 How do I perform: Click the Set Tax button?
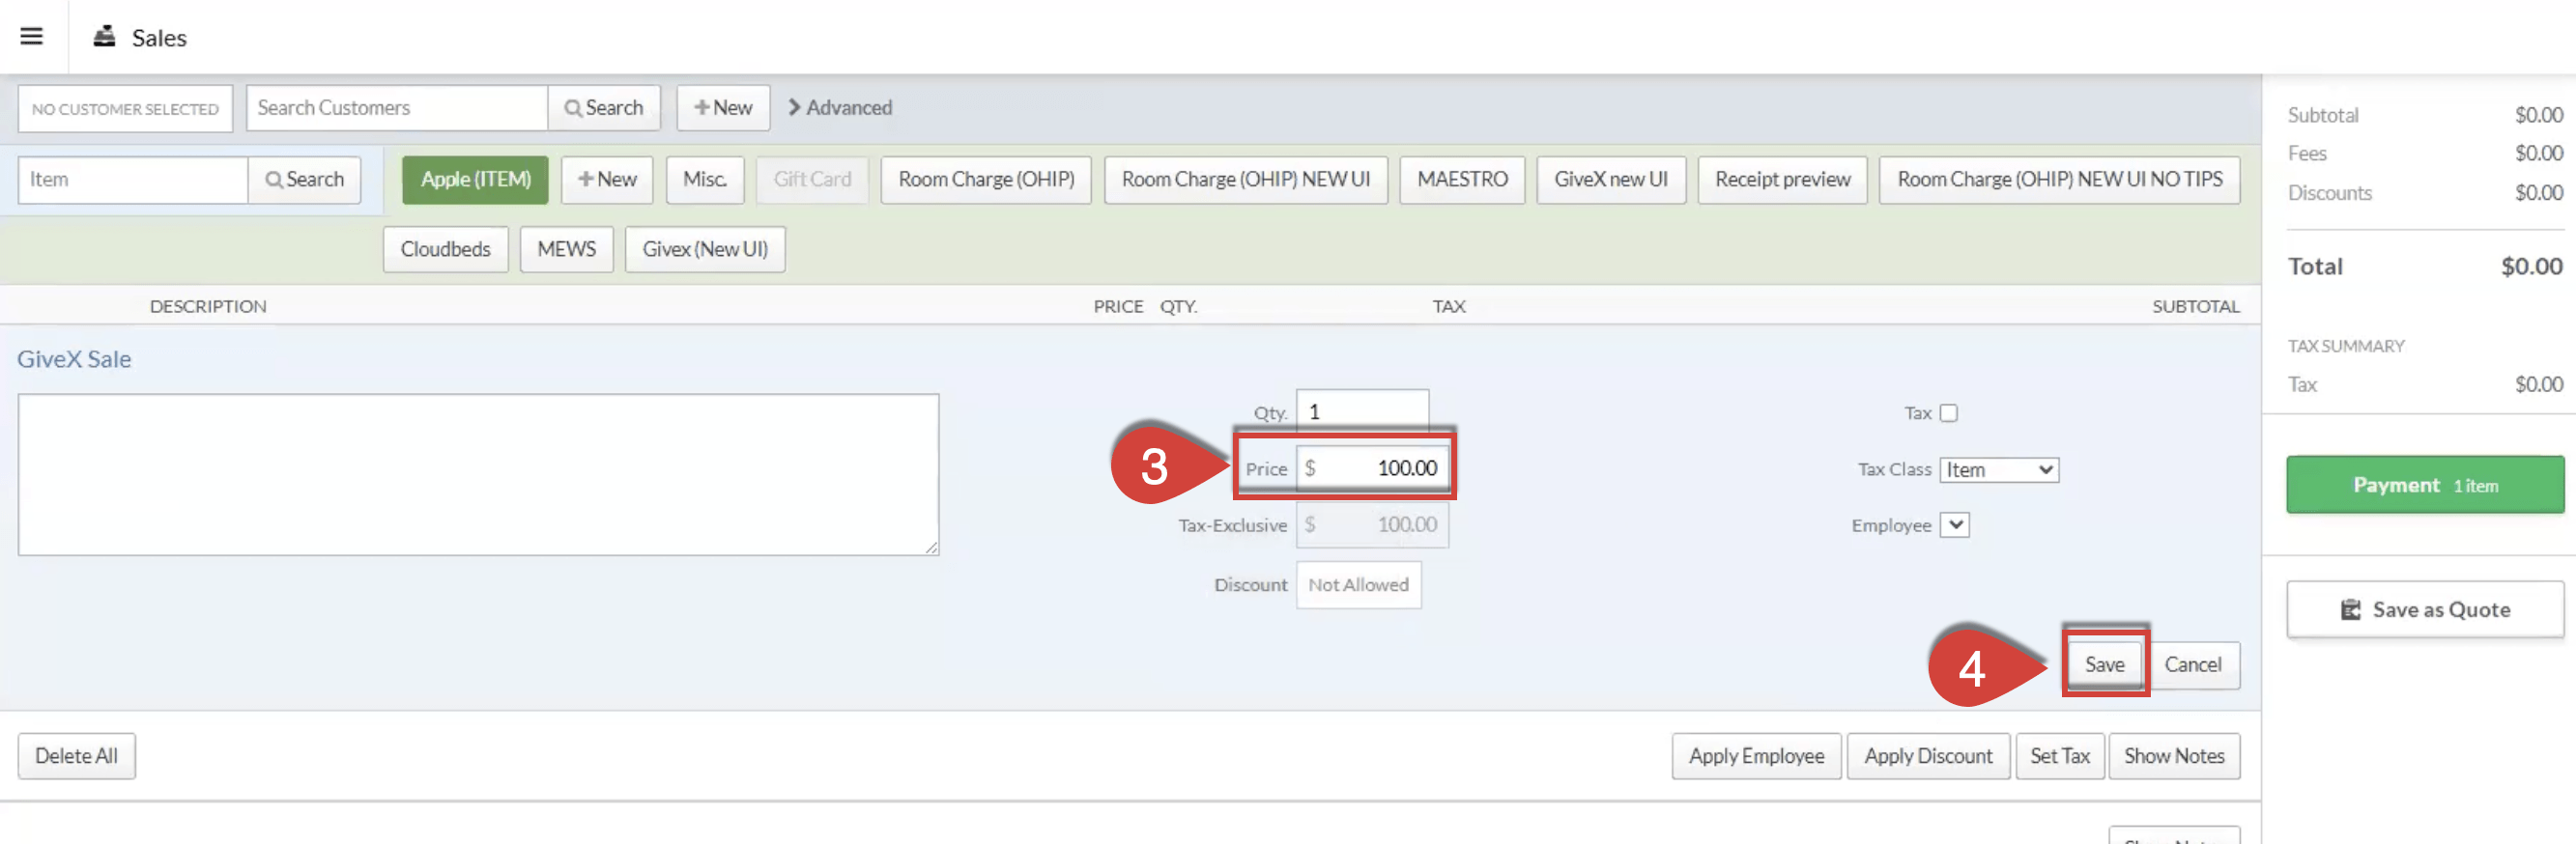pyautogui.click(x=2059, y=755)
